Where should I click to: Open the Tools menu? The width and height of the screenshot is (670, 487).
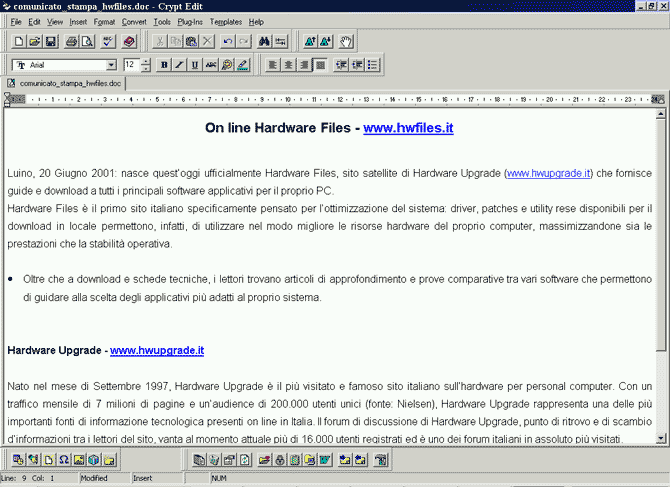coord(162,22)
